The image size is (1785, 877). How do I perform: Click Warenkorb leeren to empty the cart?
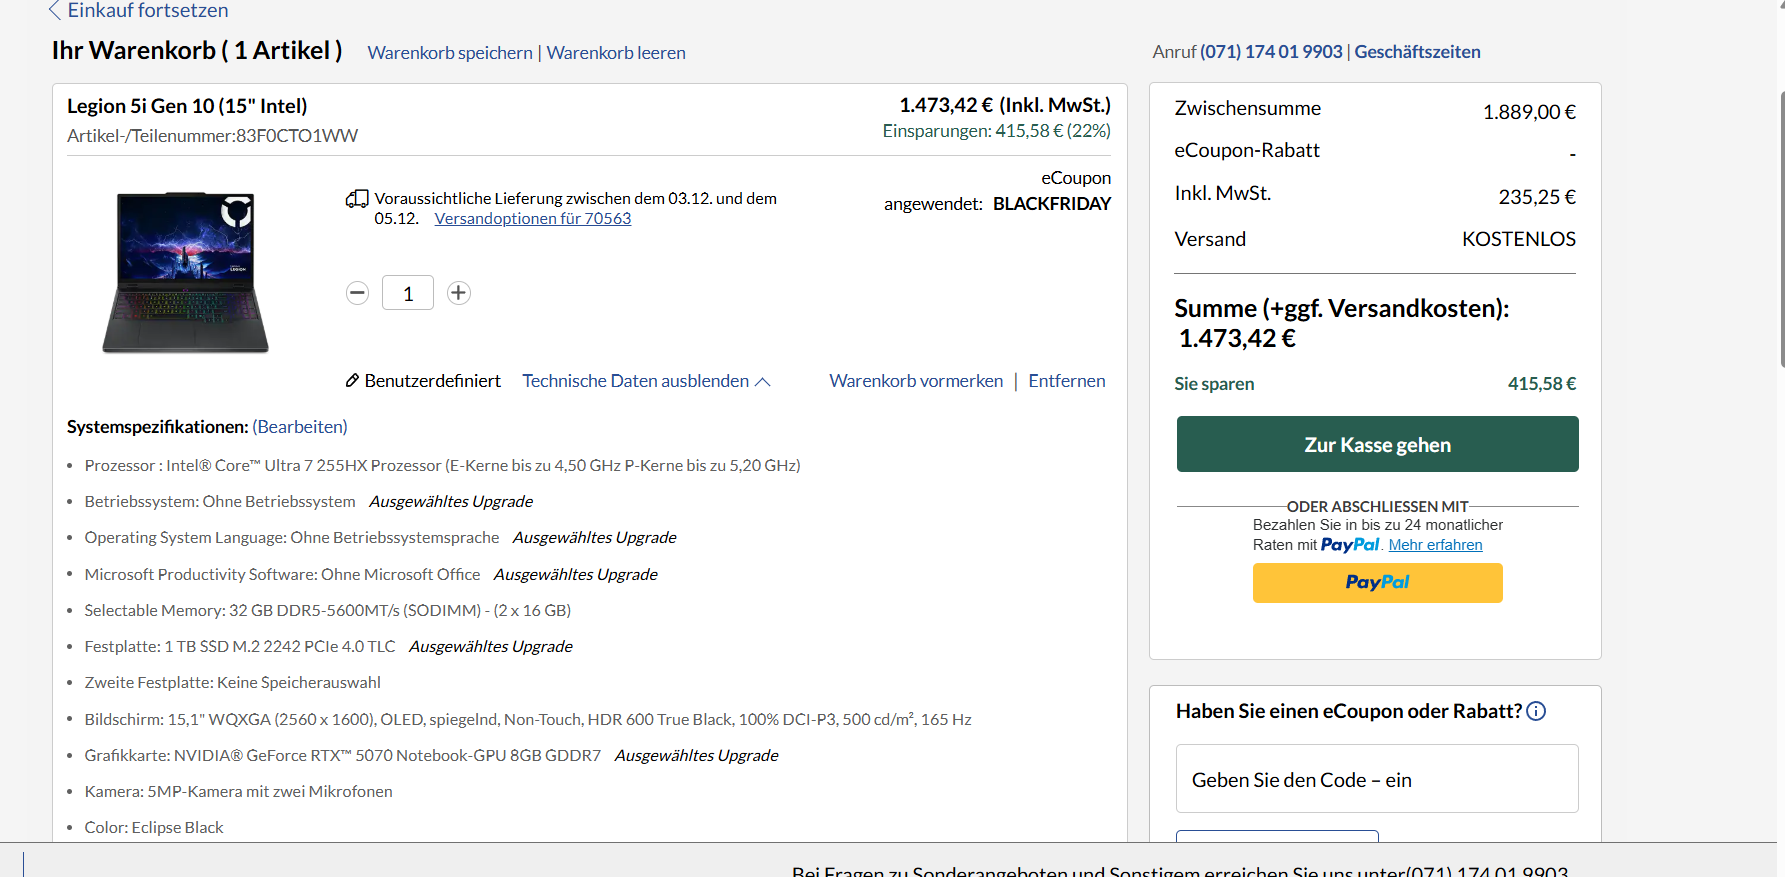coord(616,53)
